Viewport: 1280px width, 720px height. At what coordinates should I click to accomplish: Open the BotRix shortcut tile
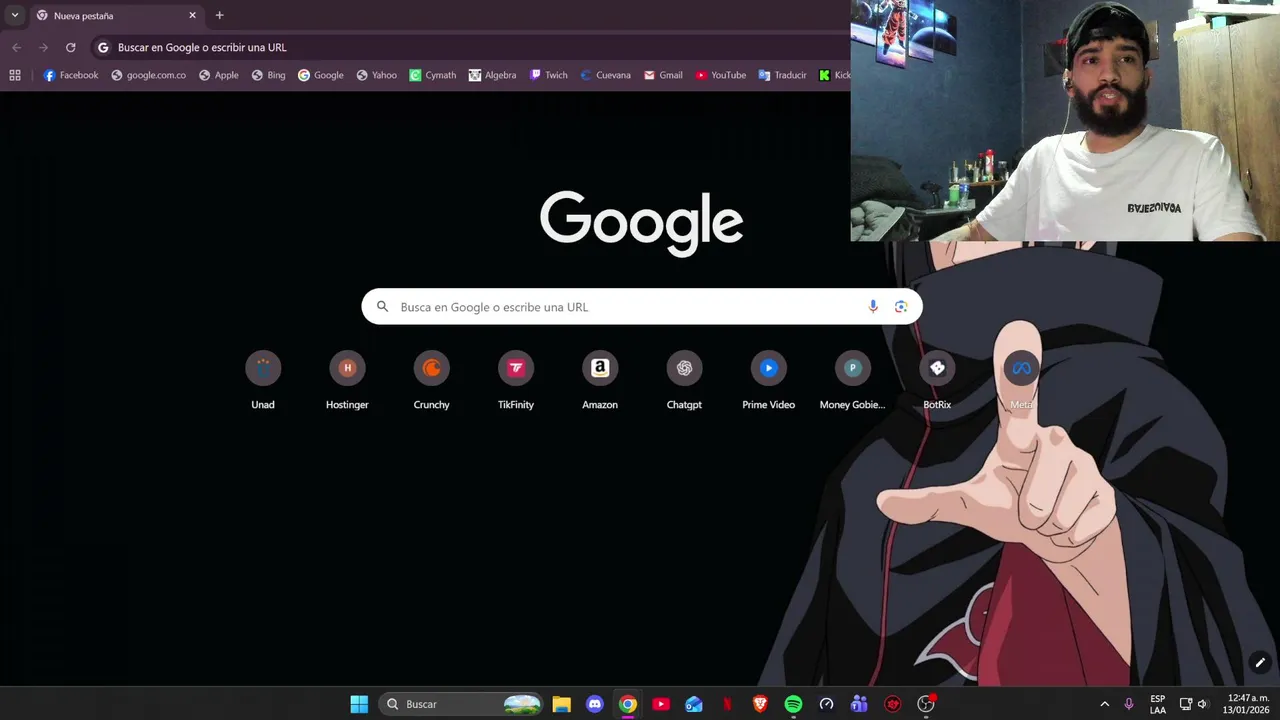point(937,380)
